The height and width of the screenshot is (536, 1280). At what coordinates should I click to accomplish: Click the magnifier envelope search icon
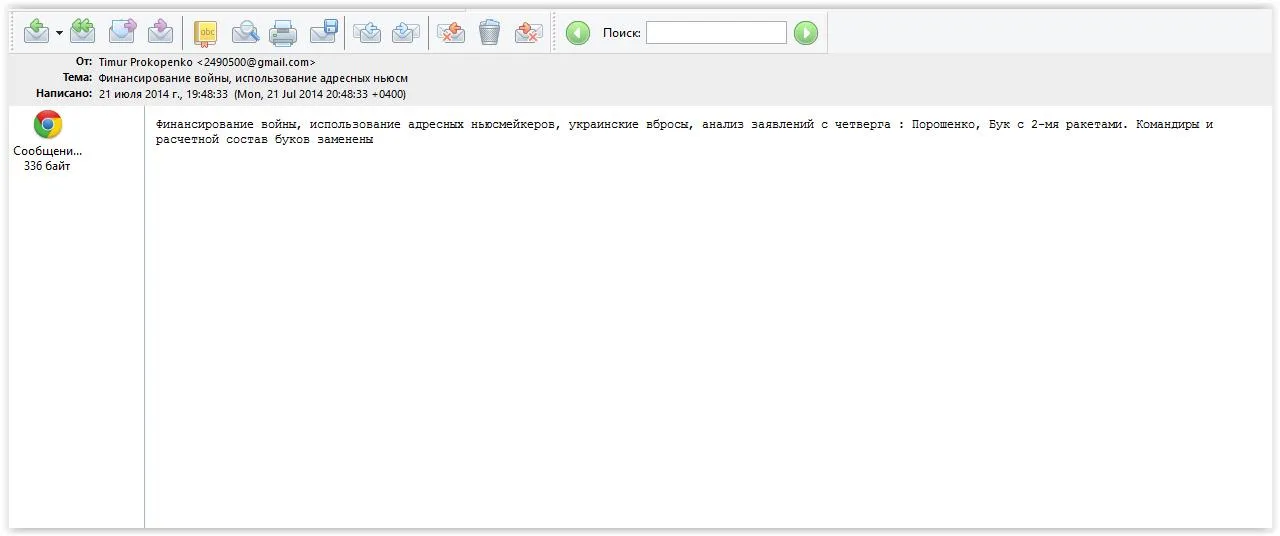(245, 33)
